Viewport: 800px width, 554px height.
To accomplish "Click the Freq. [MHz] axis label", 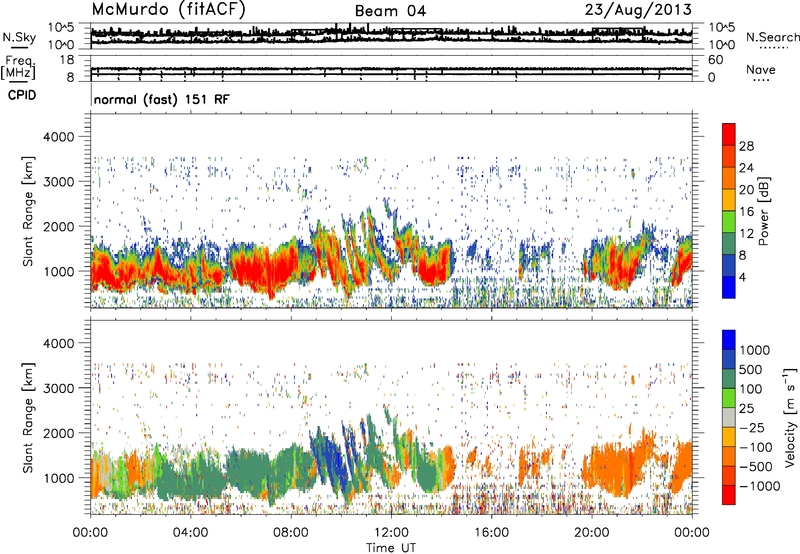I will coord(20,67).
